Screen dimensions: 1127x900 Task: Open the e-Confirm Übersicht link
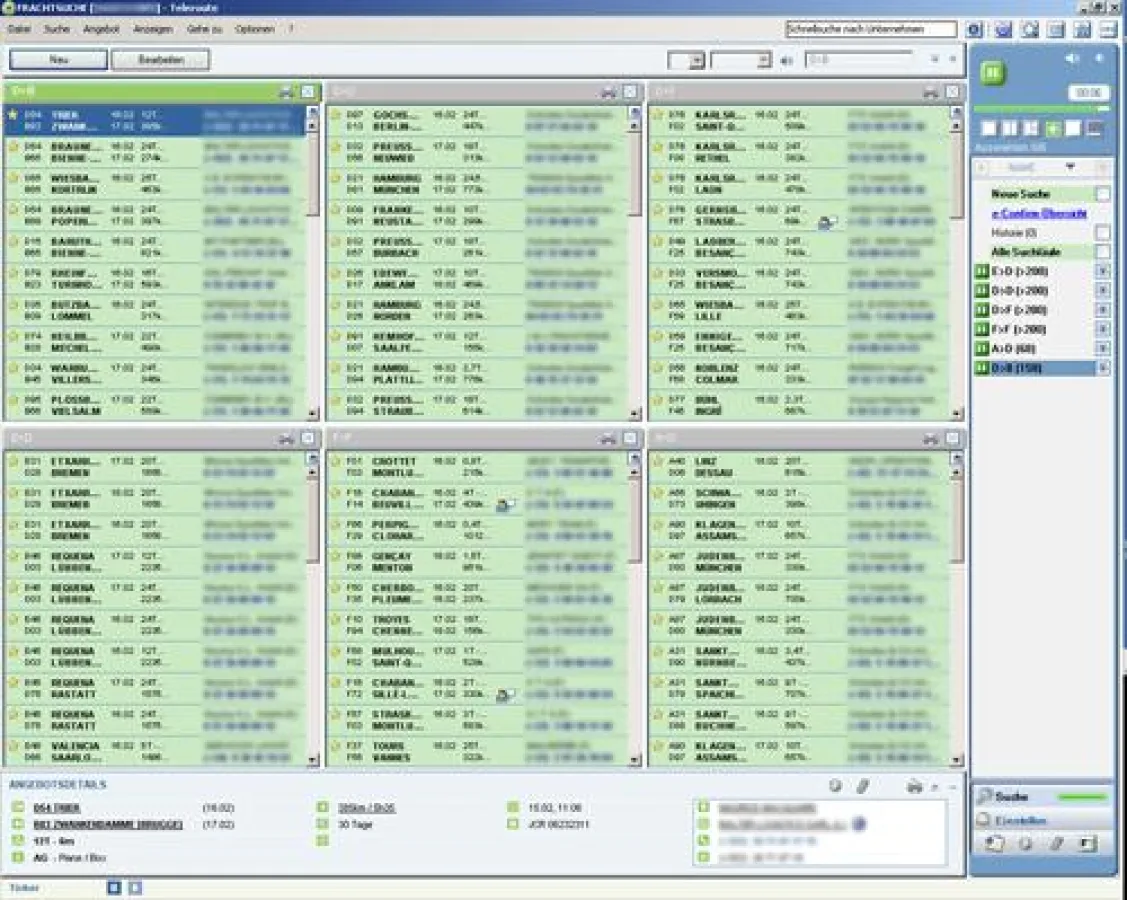click(x=1037, y=213)
